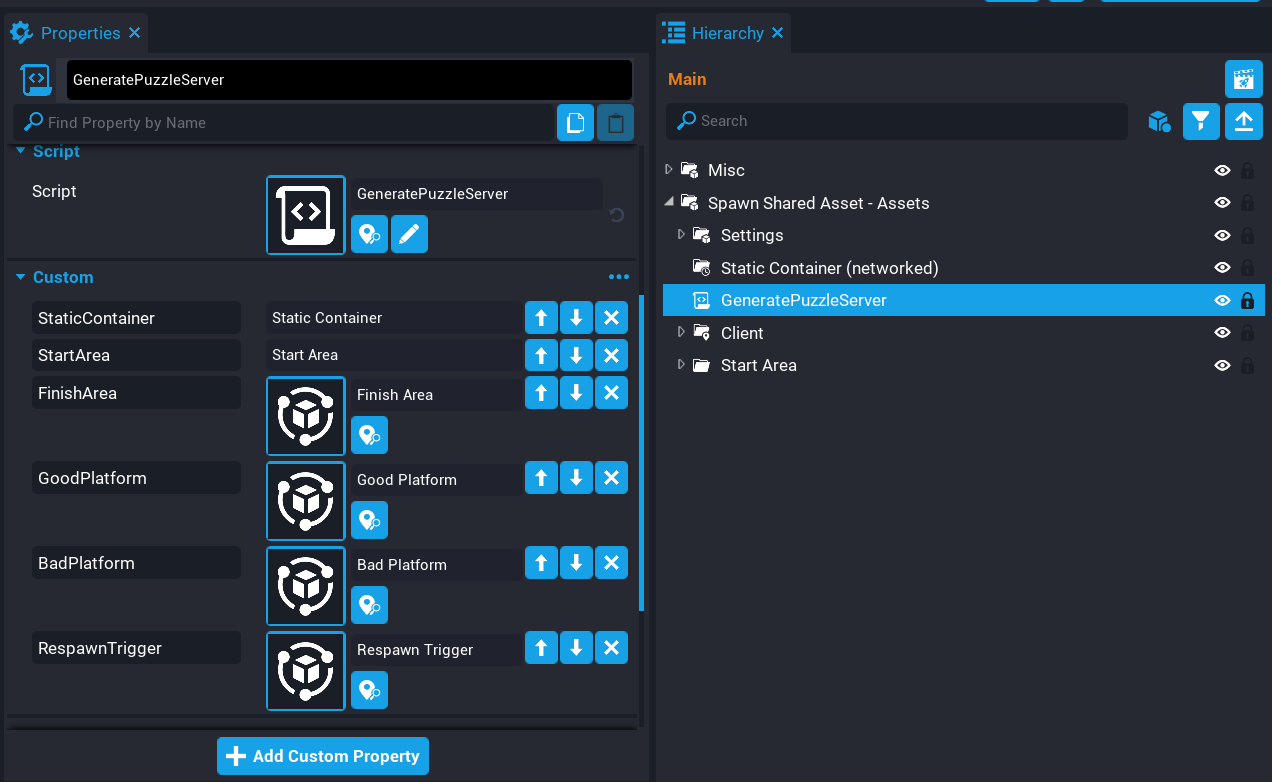Switch to the Properties tab
1272x782 pixels.
tap(79, 33)
